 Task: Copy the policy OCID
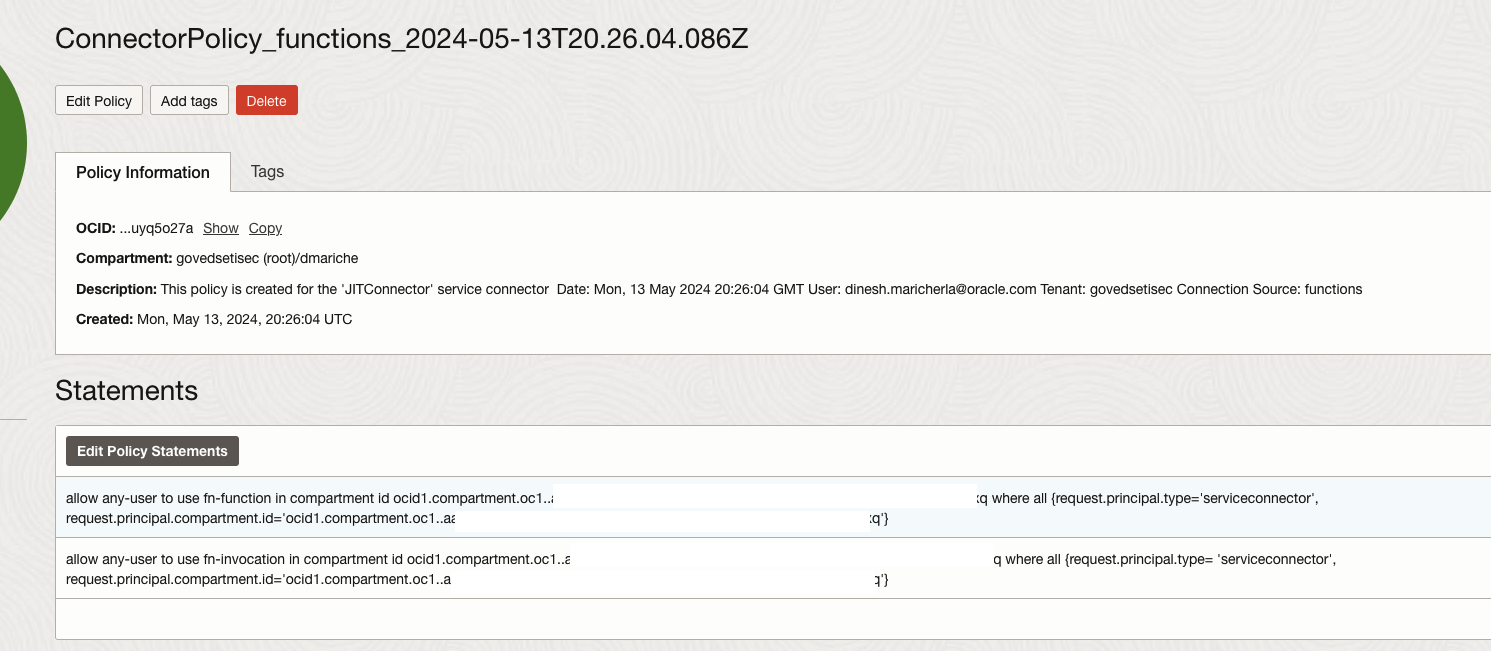(265, 228)
